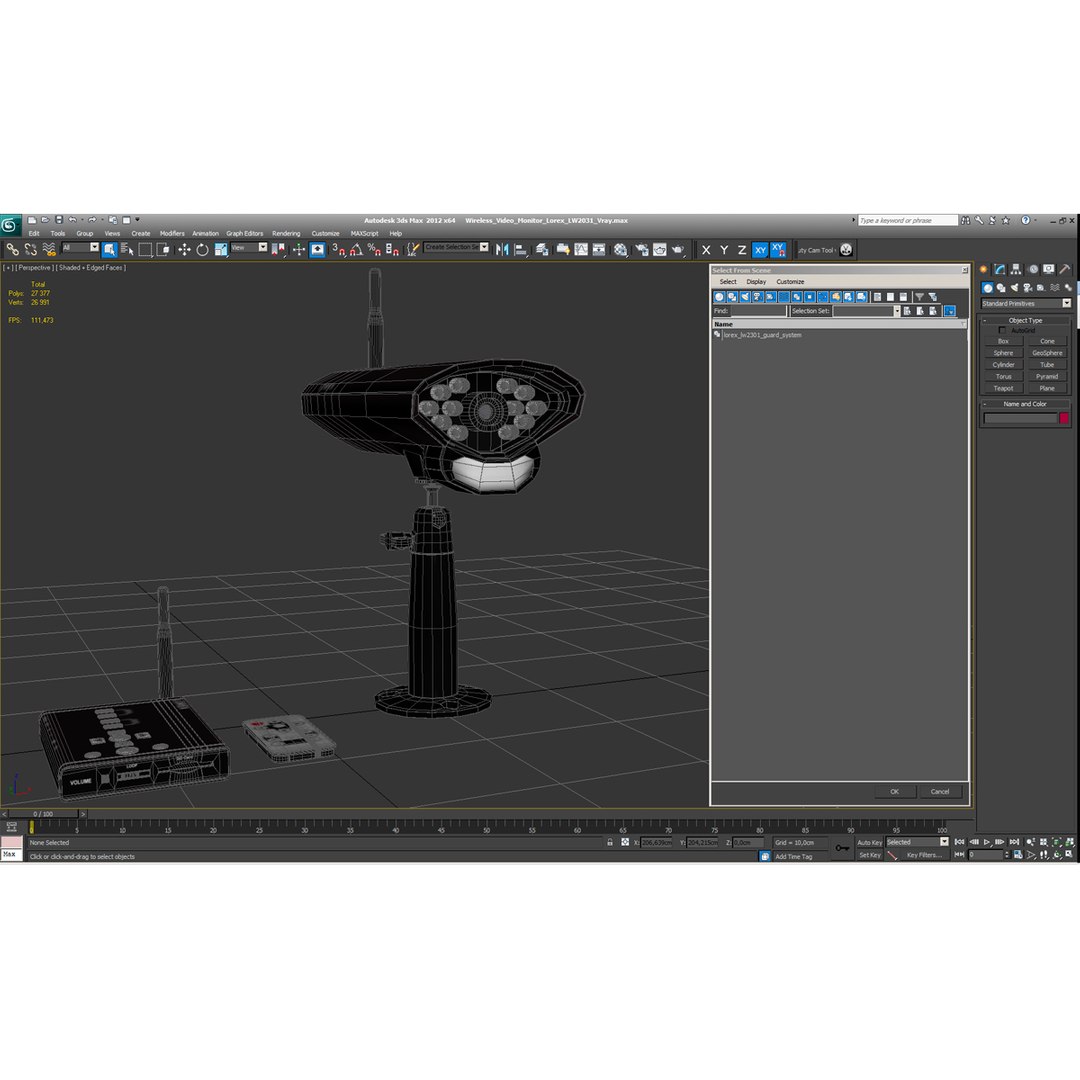Screen dimensions: 1080x1080
Task: Click OK in Select From Scene
Action: pos(894,791)
